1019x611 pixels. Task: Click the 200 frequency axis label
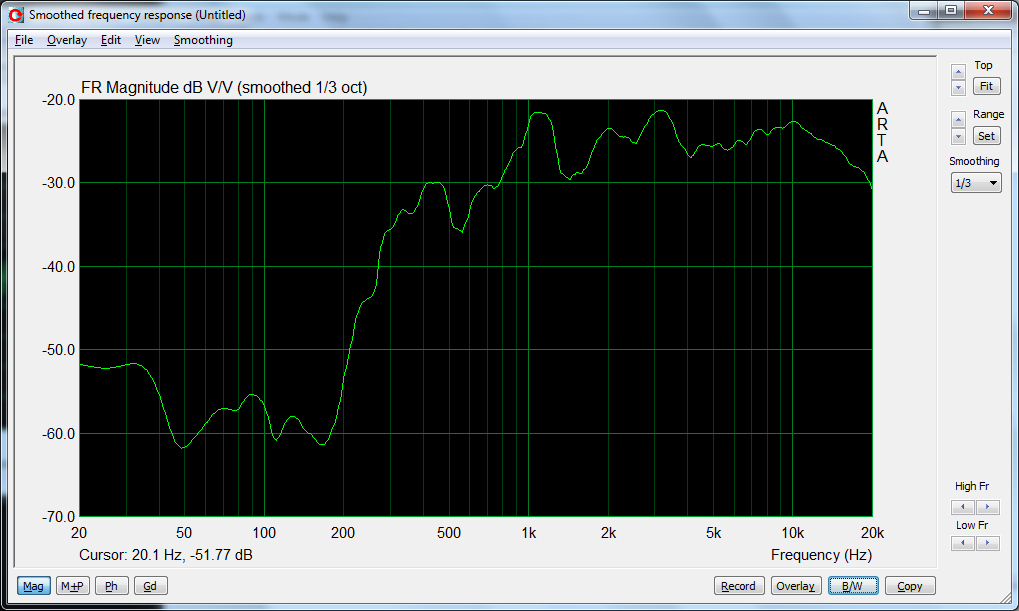click(343, 533)
